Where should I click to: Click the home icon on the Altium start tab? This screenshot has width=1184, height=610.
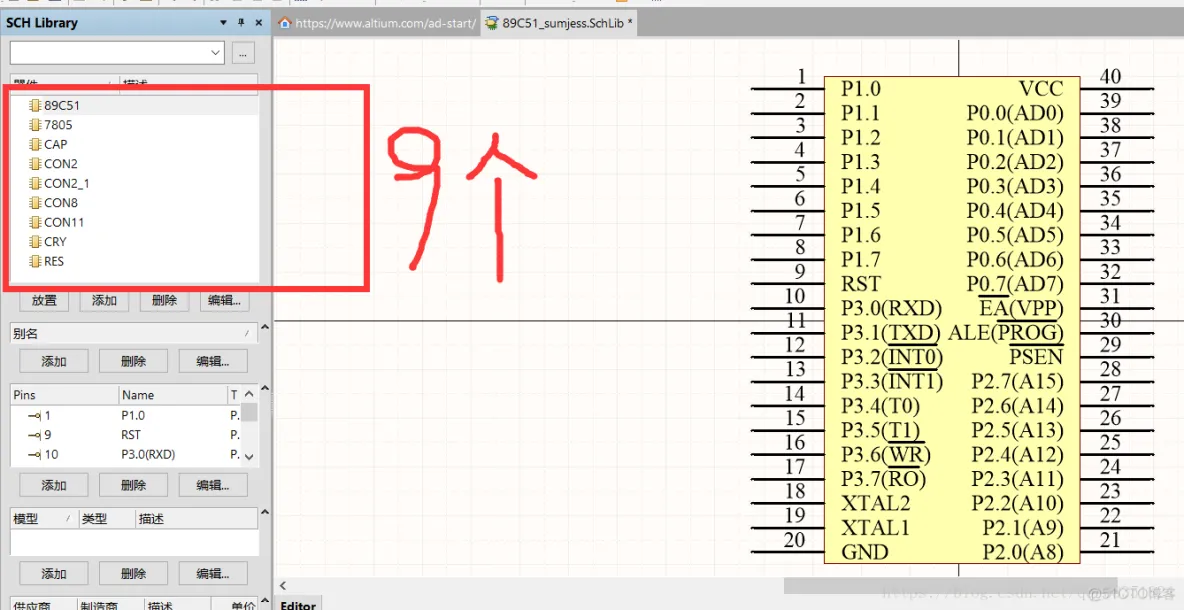pyautogui.click(x=285, y=23)
